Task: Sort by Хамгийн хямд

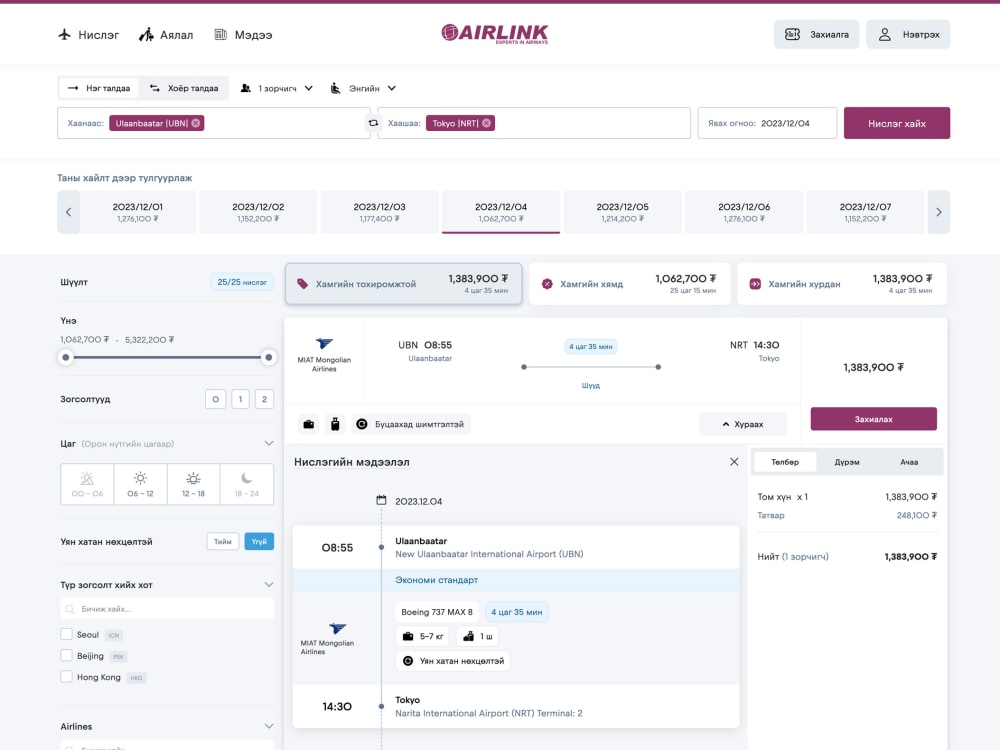Action: click(x=629, y=284)
